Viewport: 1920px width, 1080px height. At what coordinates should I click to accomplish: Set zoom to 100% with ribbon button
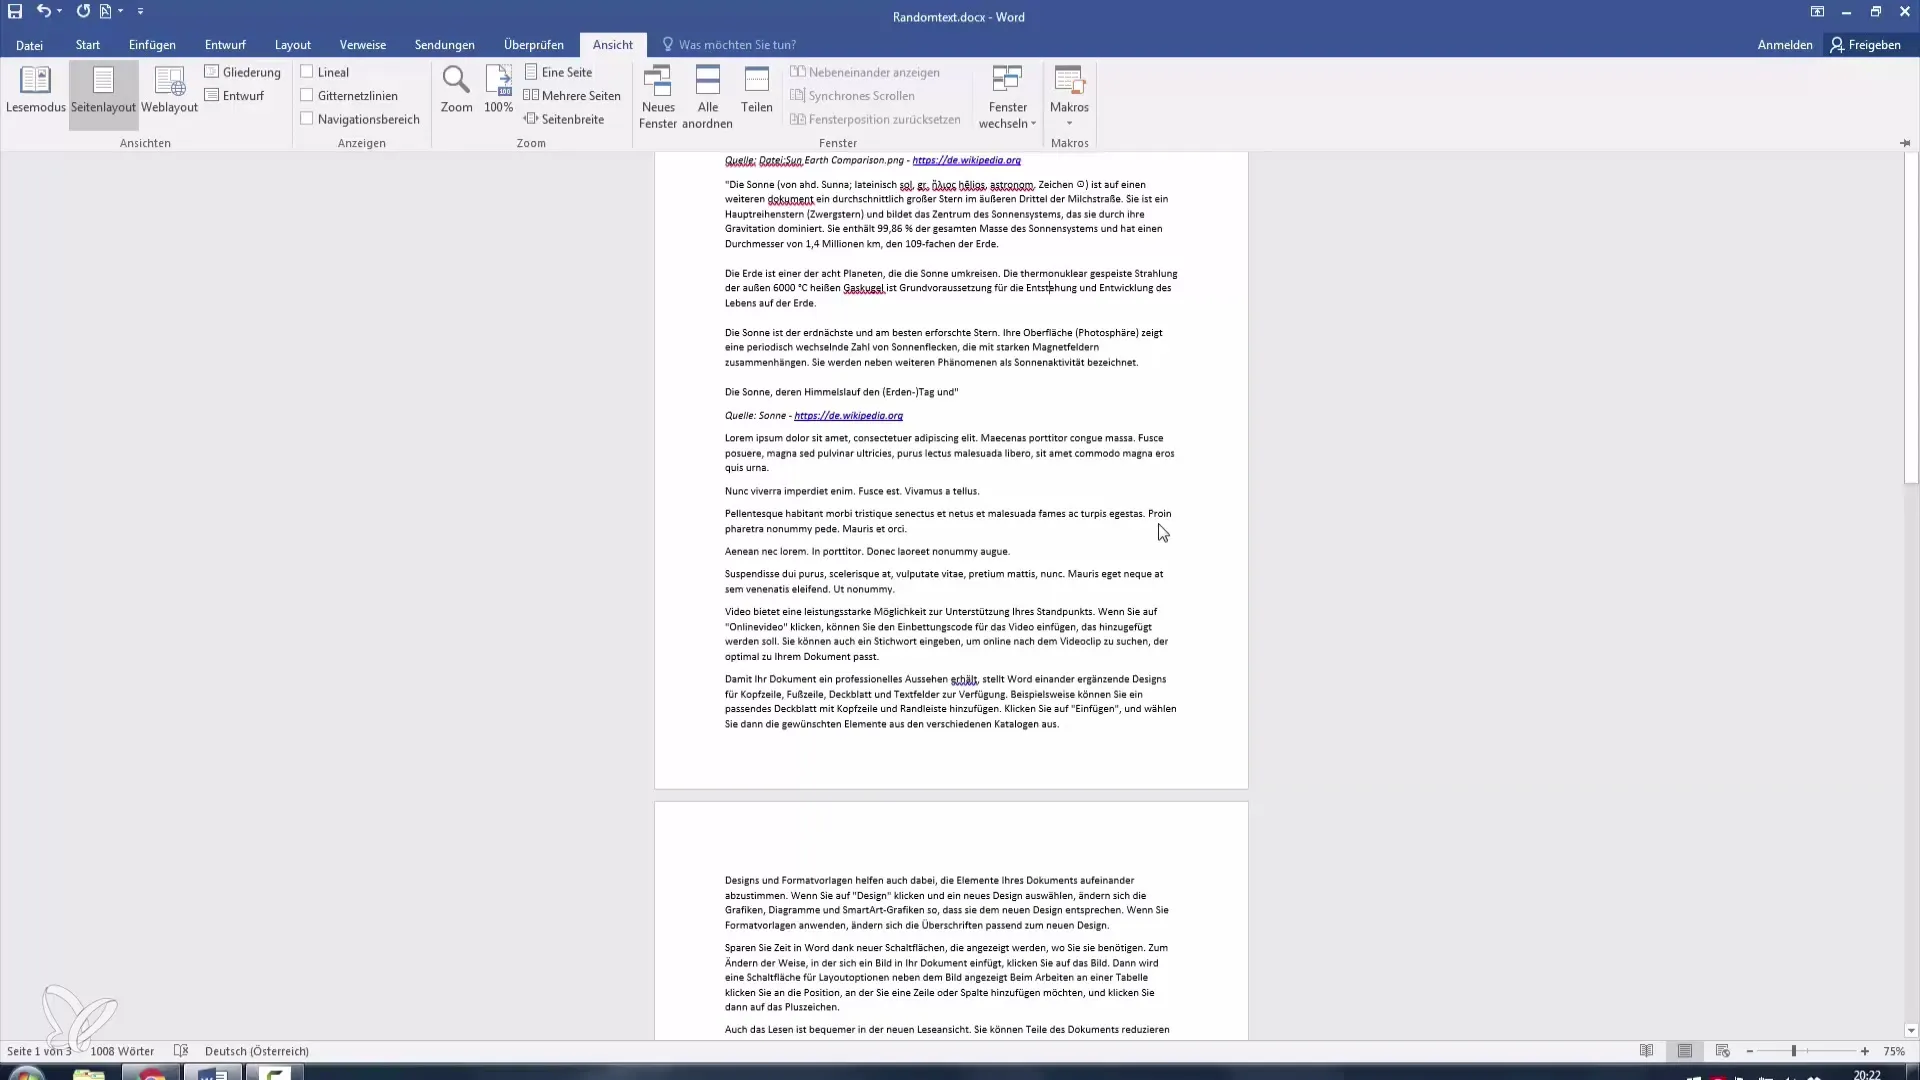pos(498,90)
